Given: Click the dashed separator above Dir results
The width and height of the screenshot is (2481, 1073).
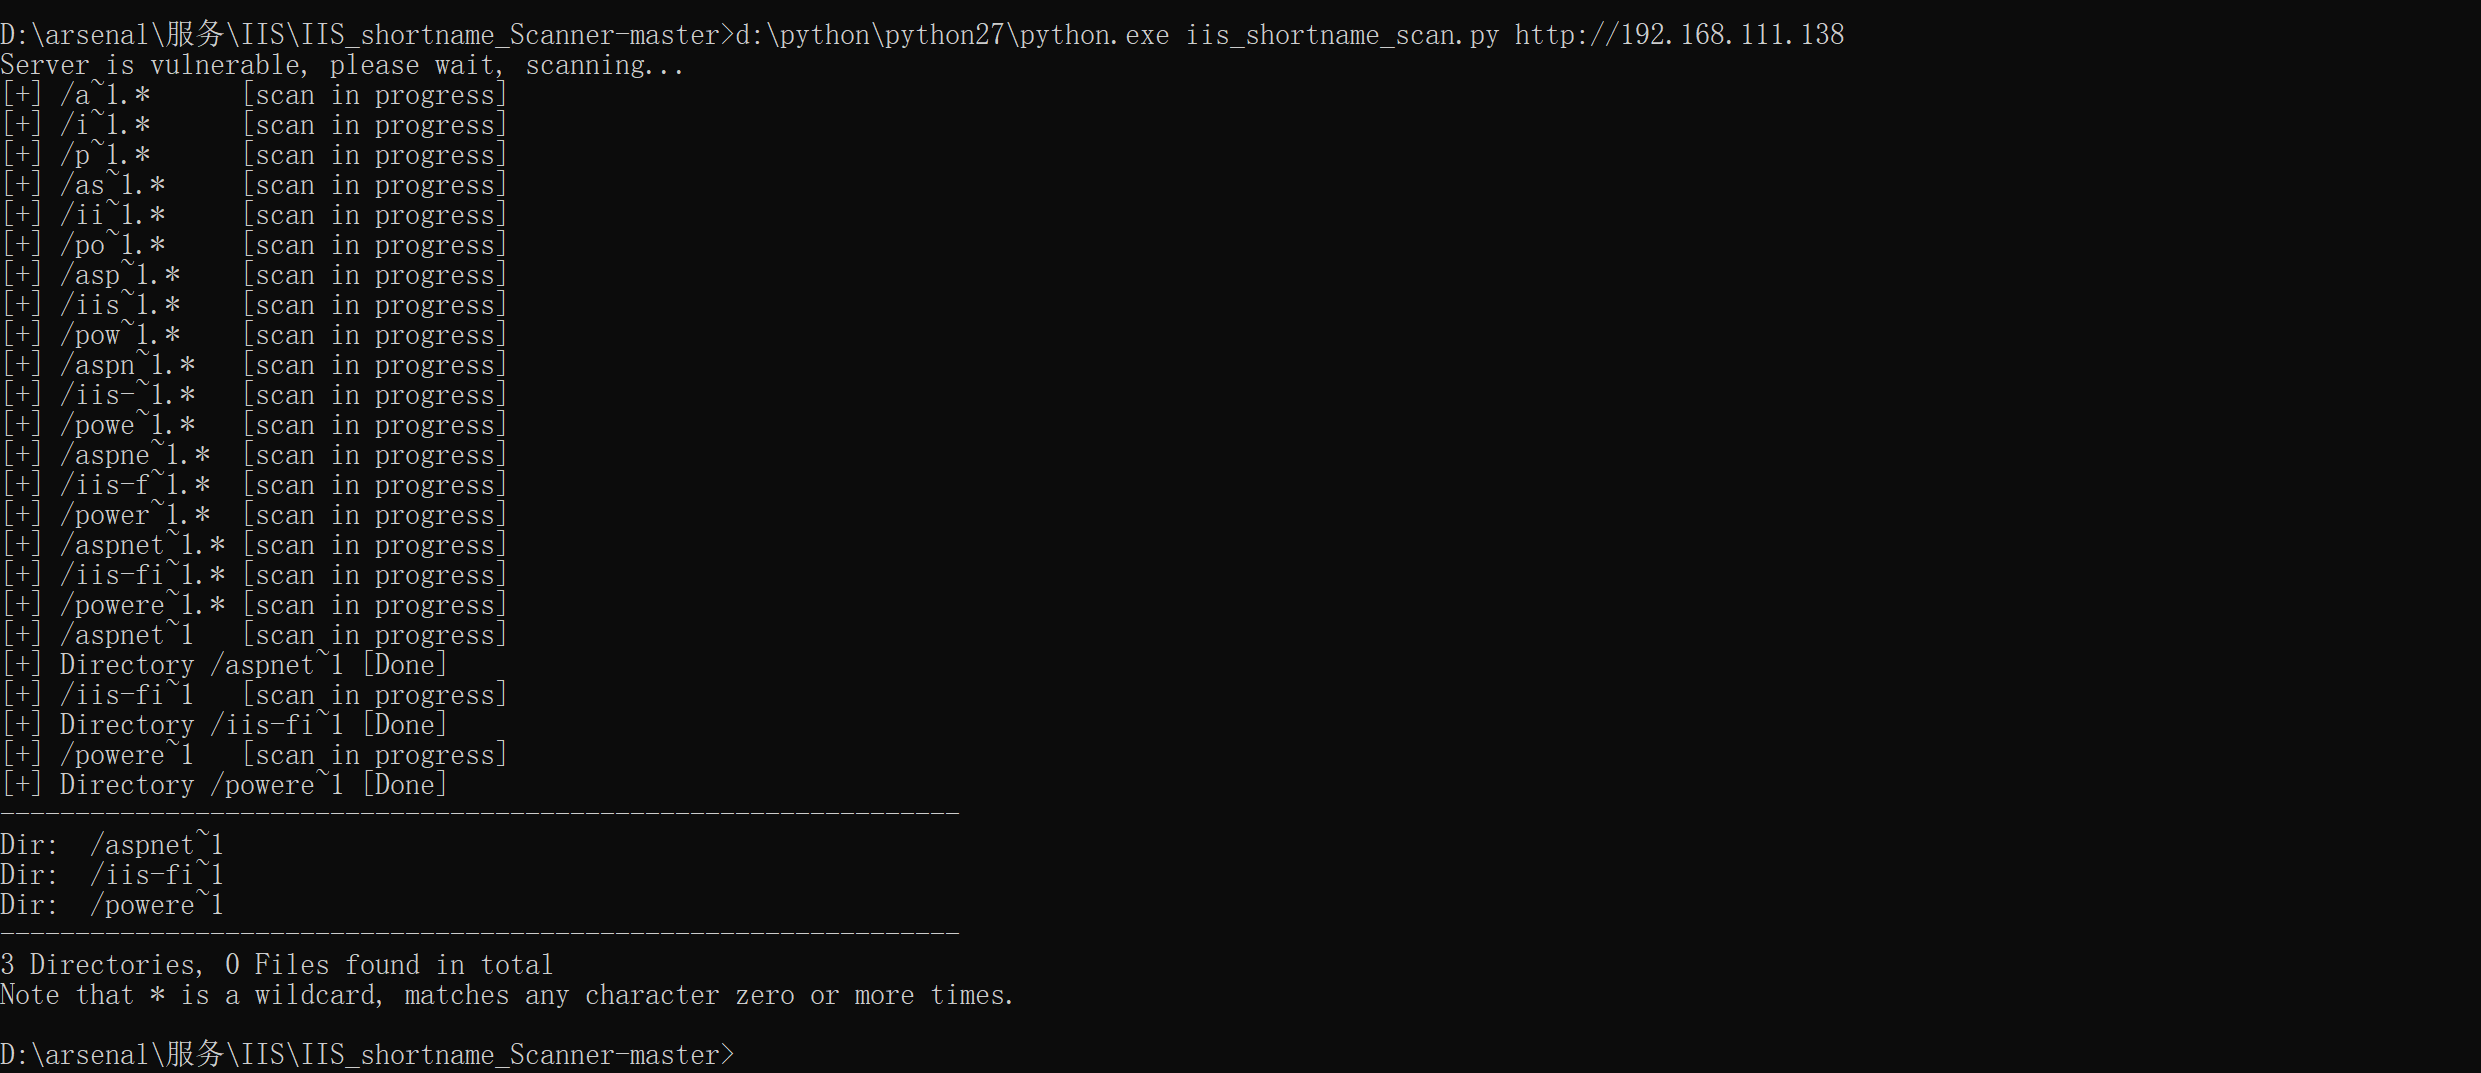Looking at the screenshot, I should (x=480, y=814).
